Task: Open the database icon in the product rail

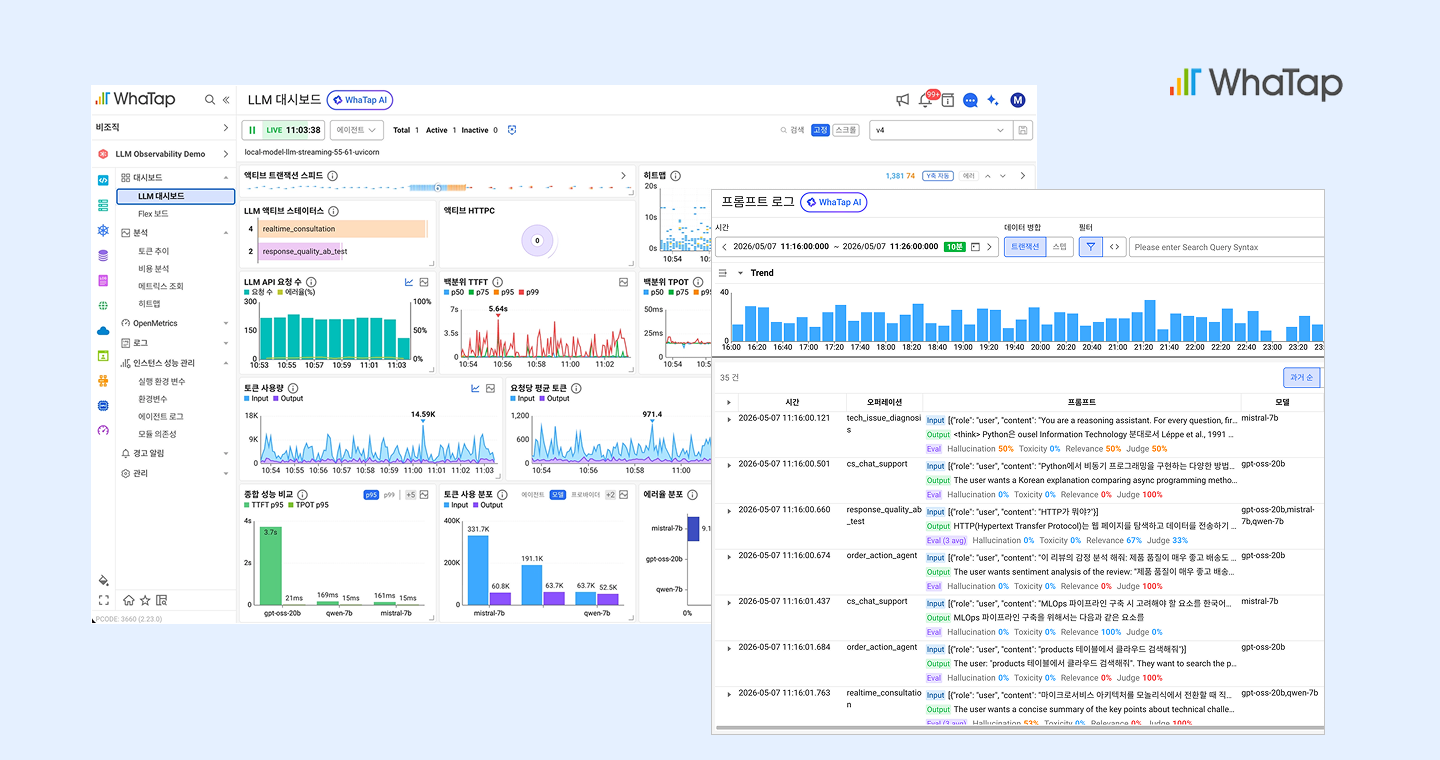Action: pyautogui.click(x=103, y=255)
